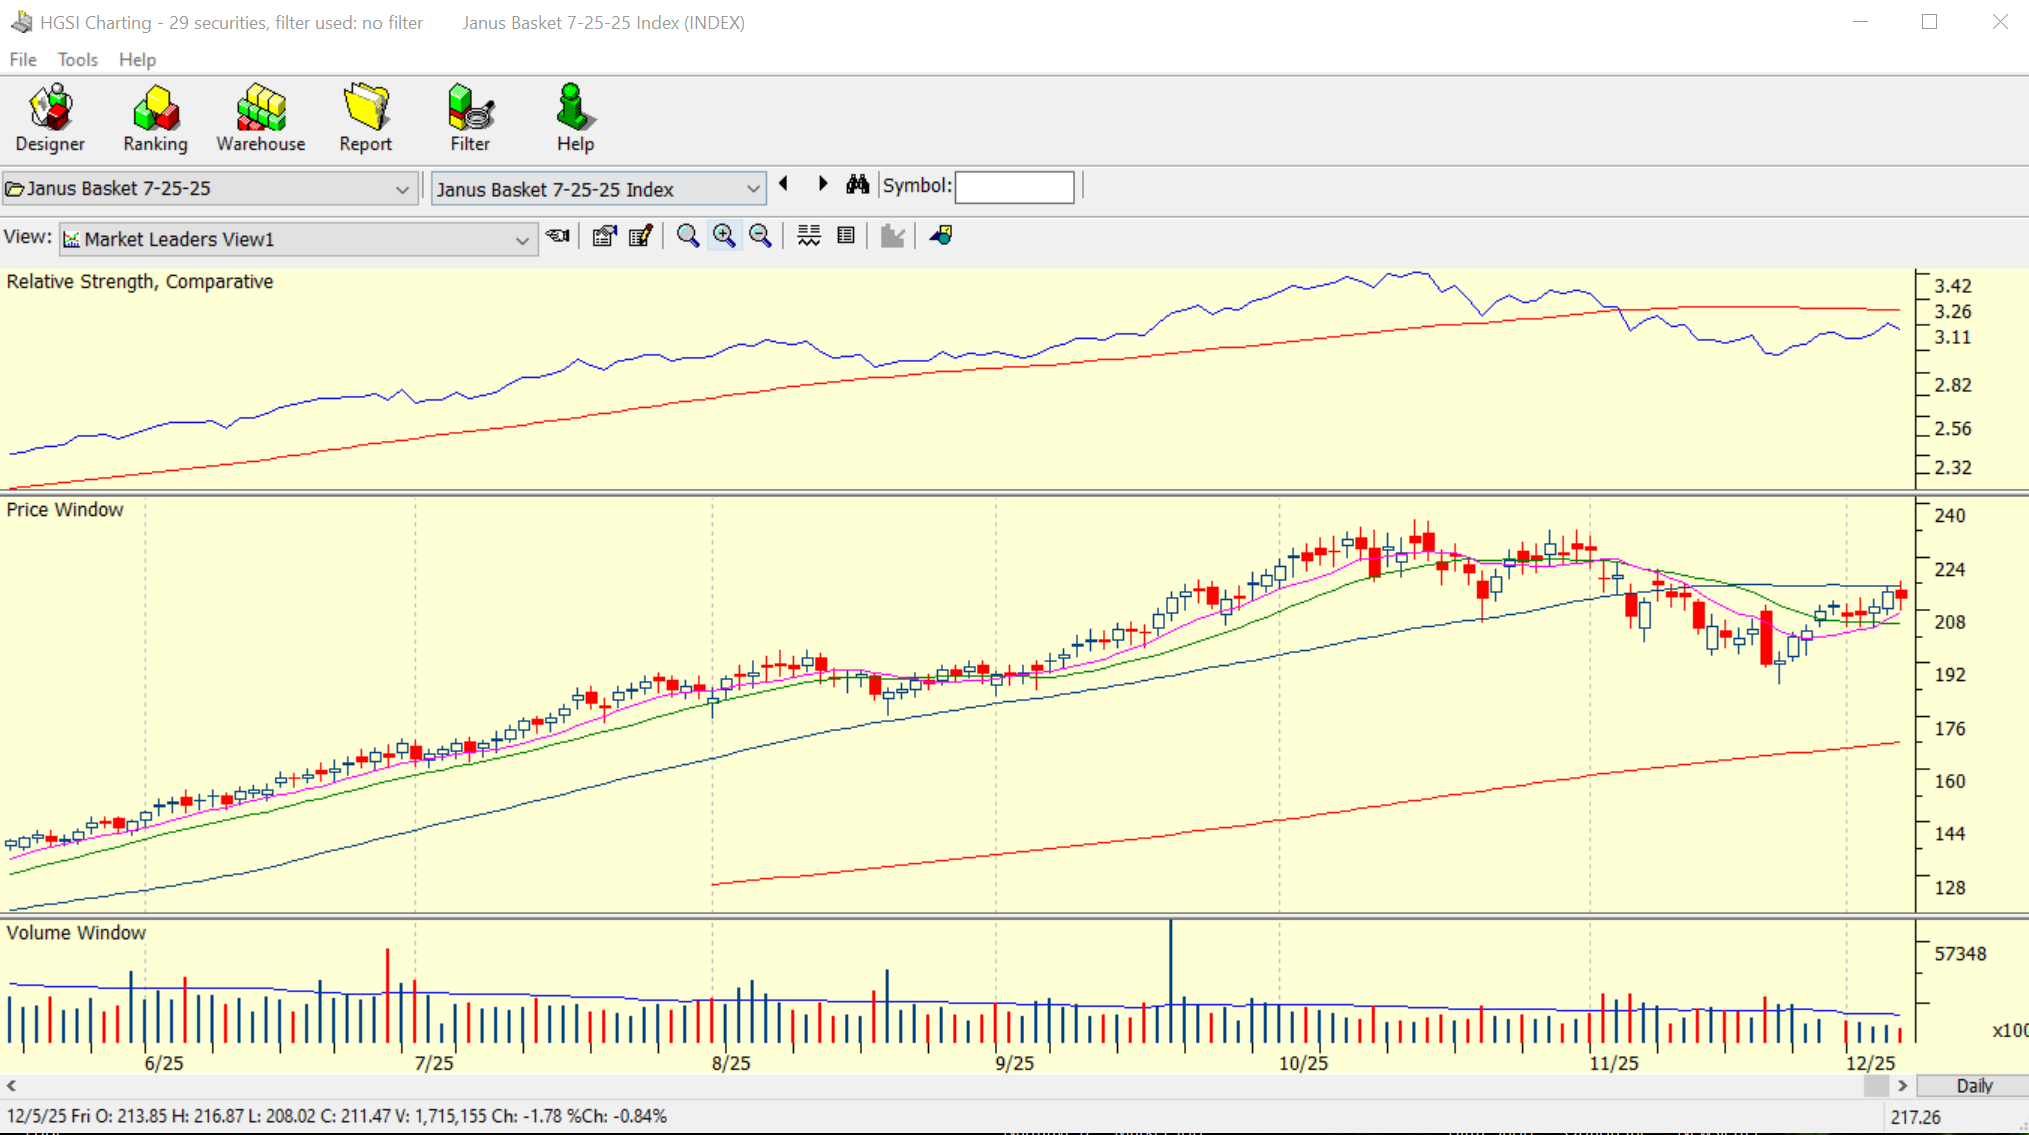Click the Ranking toolbar icon

(155, 118)
